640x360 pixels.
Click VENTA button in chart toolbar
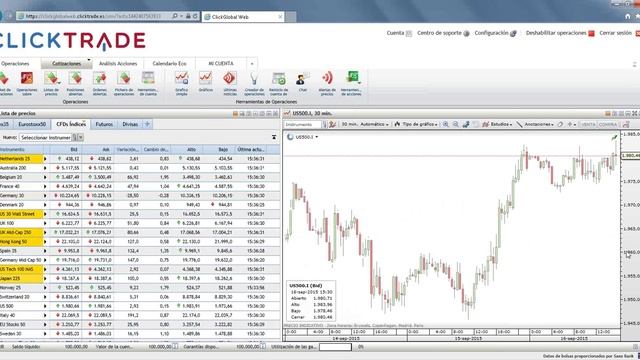click(588, 124)
